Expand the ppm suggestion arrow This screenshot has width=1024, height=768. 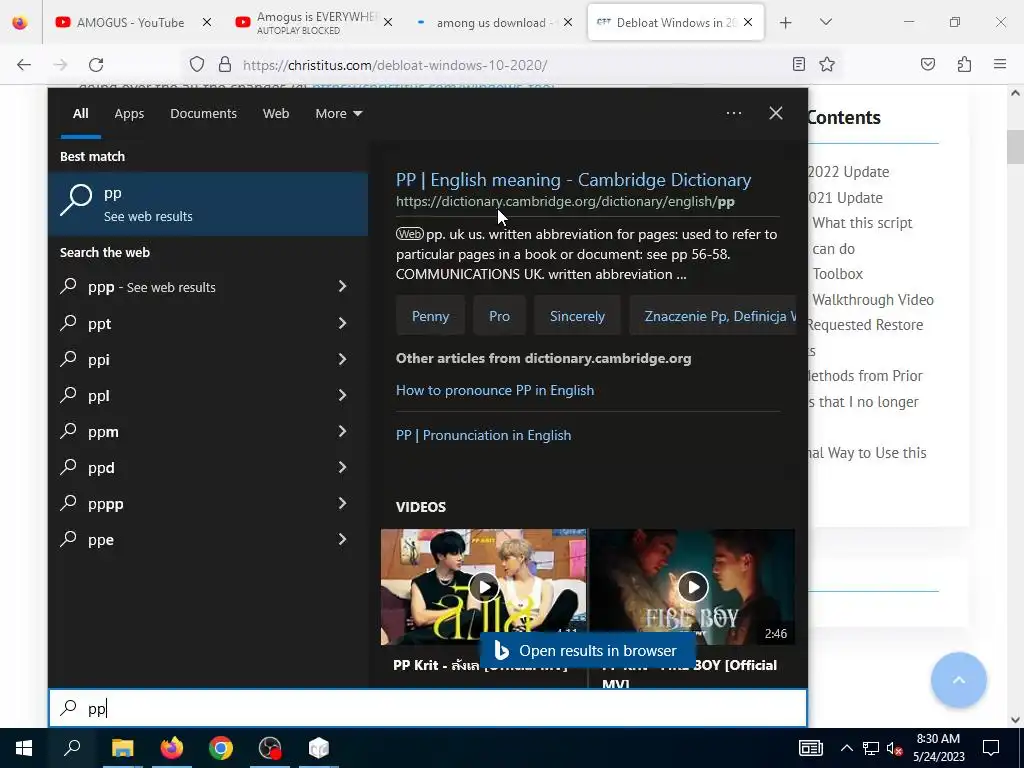pyautogui.click(x=342, y=430)
